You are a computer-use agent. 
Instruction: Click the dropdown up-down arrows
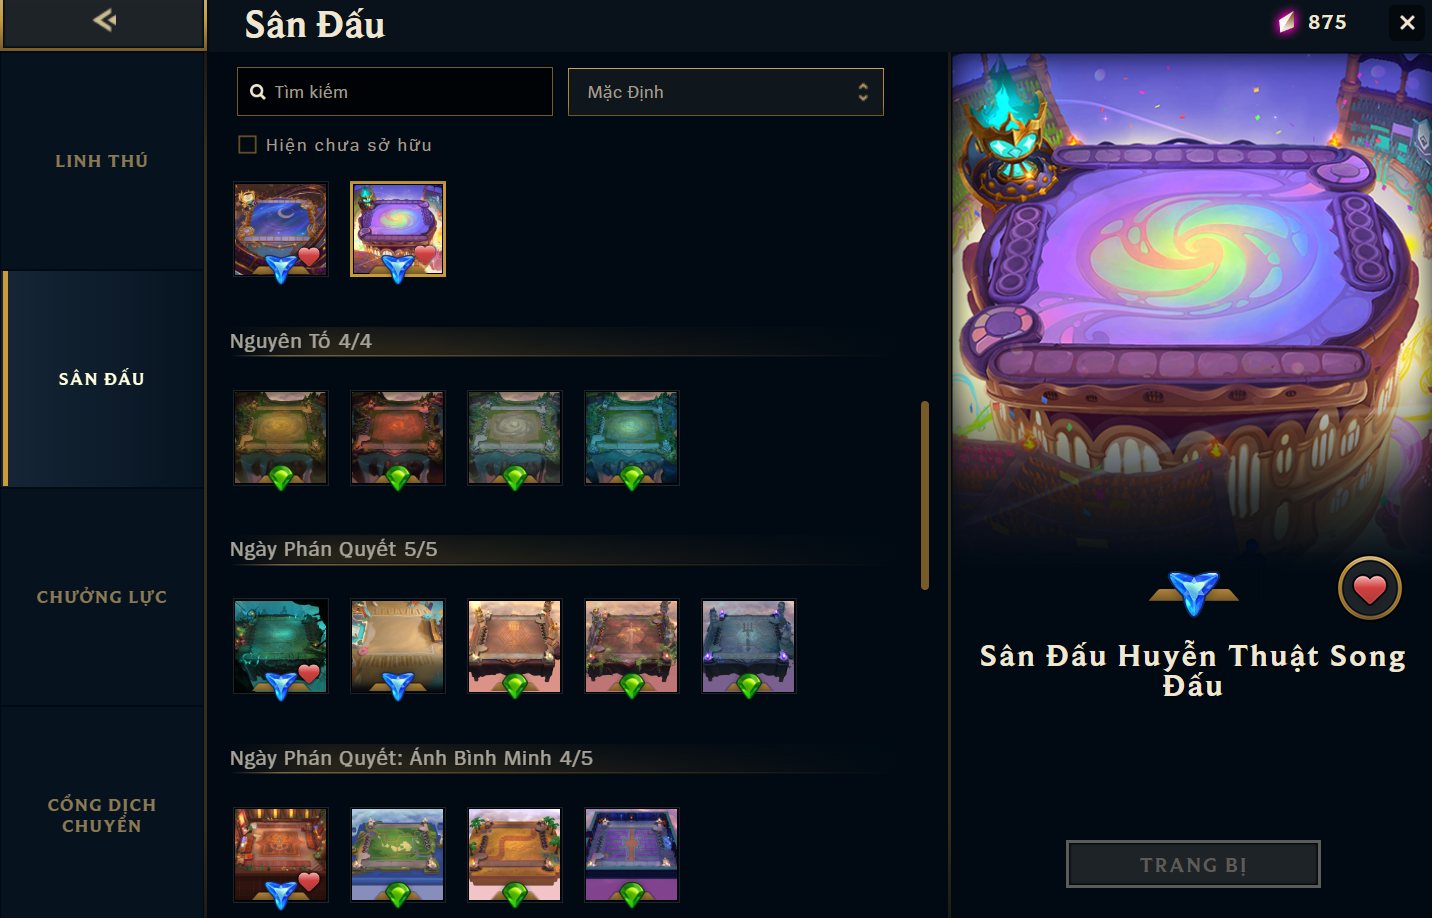click(x=863, y=92)
